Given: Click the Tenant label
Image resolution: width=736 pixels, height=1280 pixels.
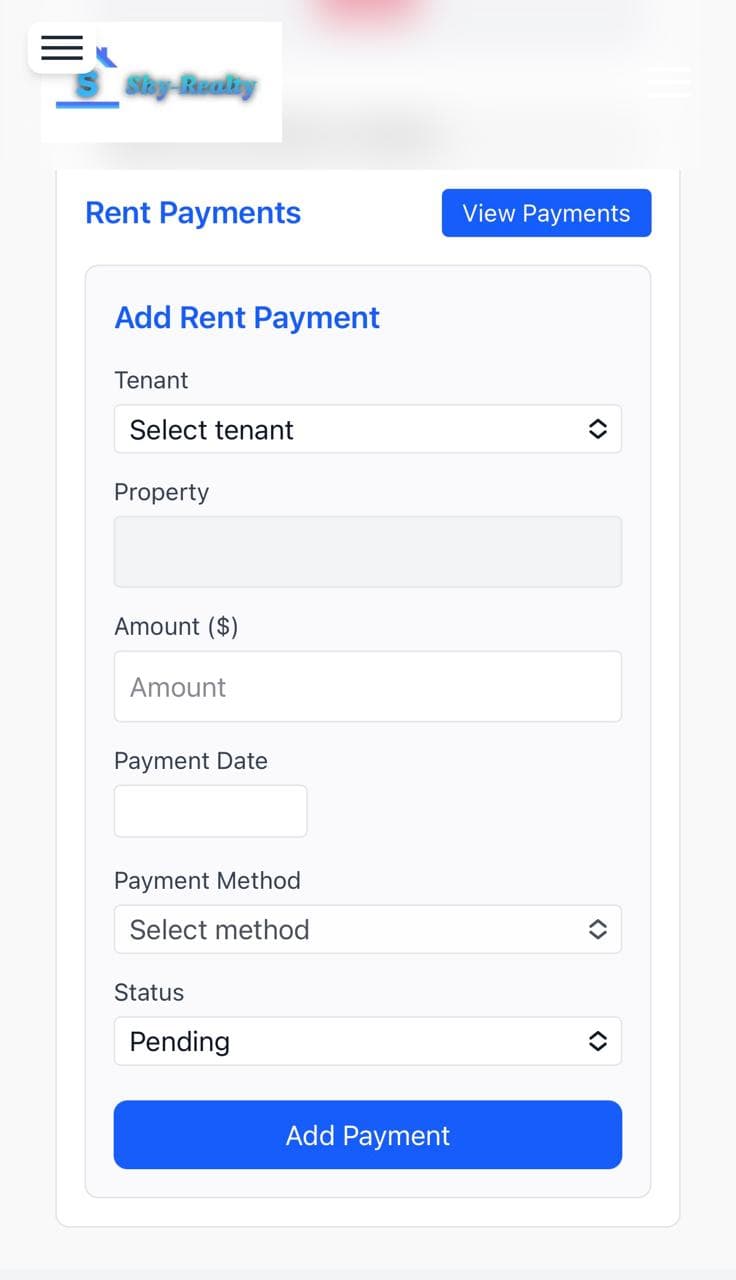Looking at the screenshot, I should click(x=151, y=380).
